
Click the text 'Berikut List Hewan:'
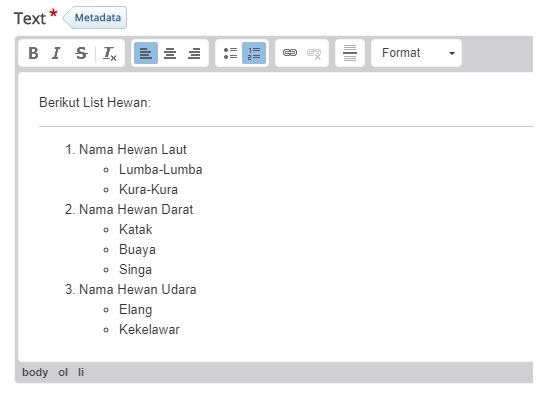(x=95, y=102)
